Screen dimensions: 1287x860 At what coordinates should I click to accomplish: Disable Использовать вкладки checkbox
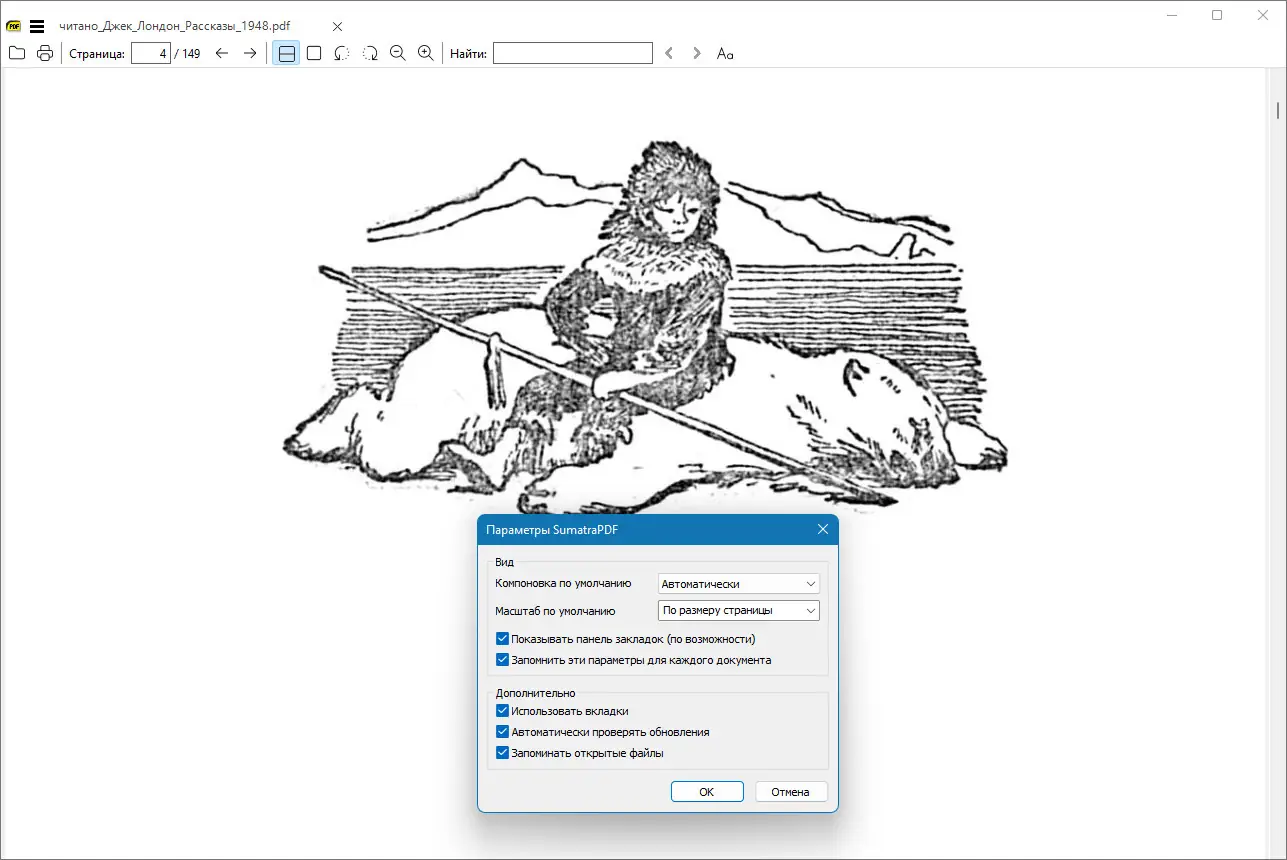[503, 711]
